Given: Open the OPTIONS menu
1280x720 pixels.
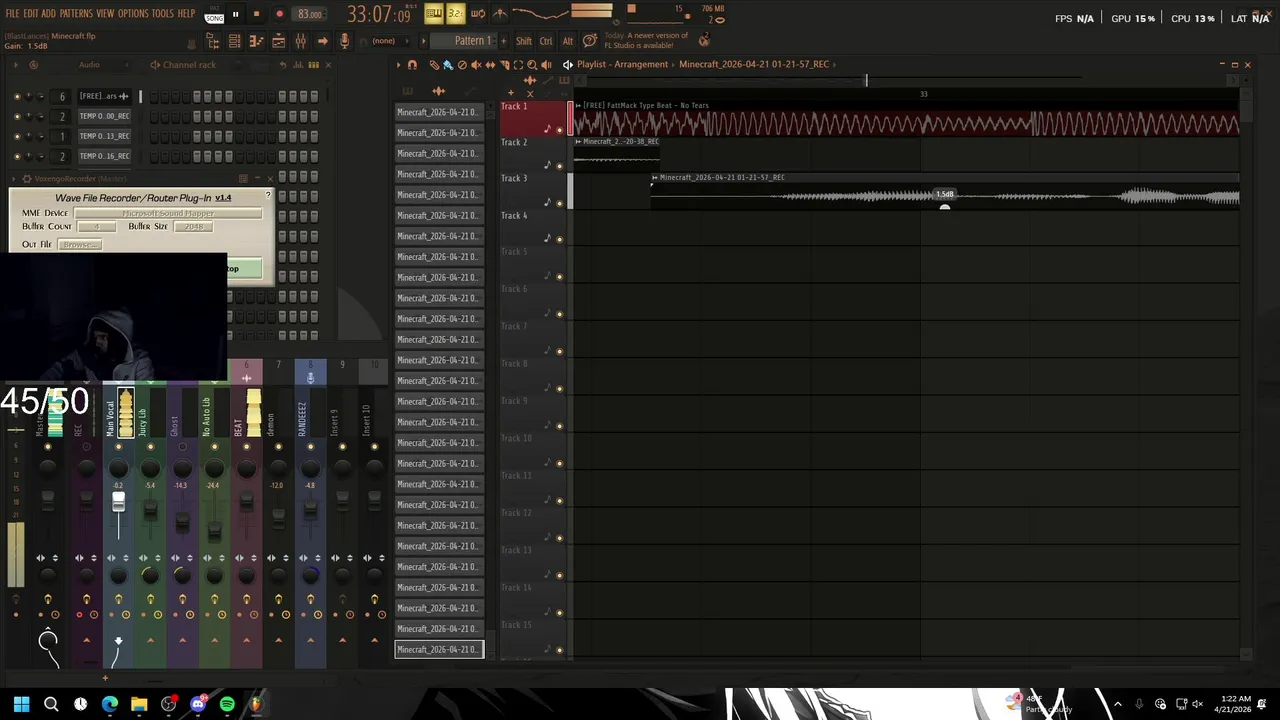Looking at the screenshot, I should (133, 14).
